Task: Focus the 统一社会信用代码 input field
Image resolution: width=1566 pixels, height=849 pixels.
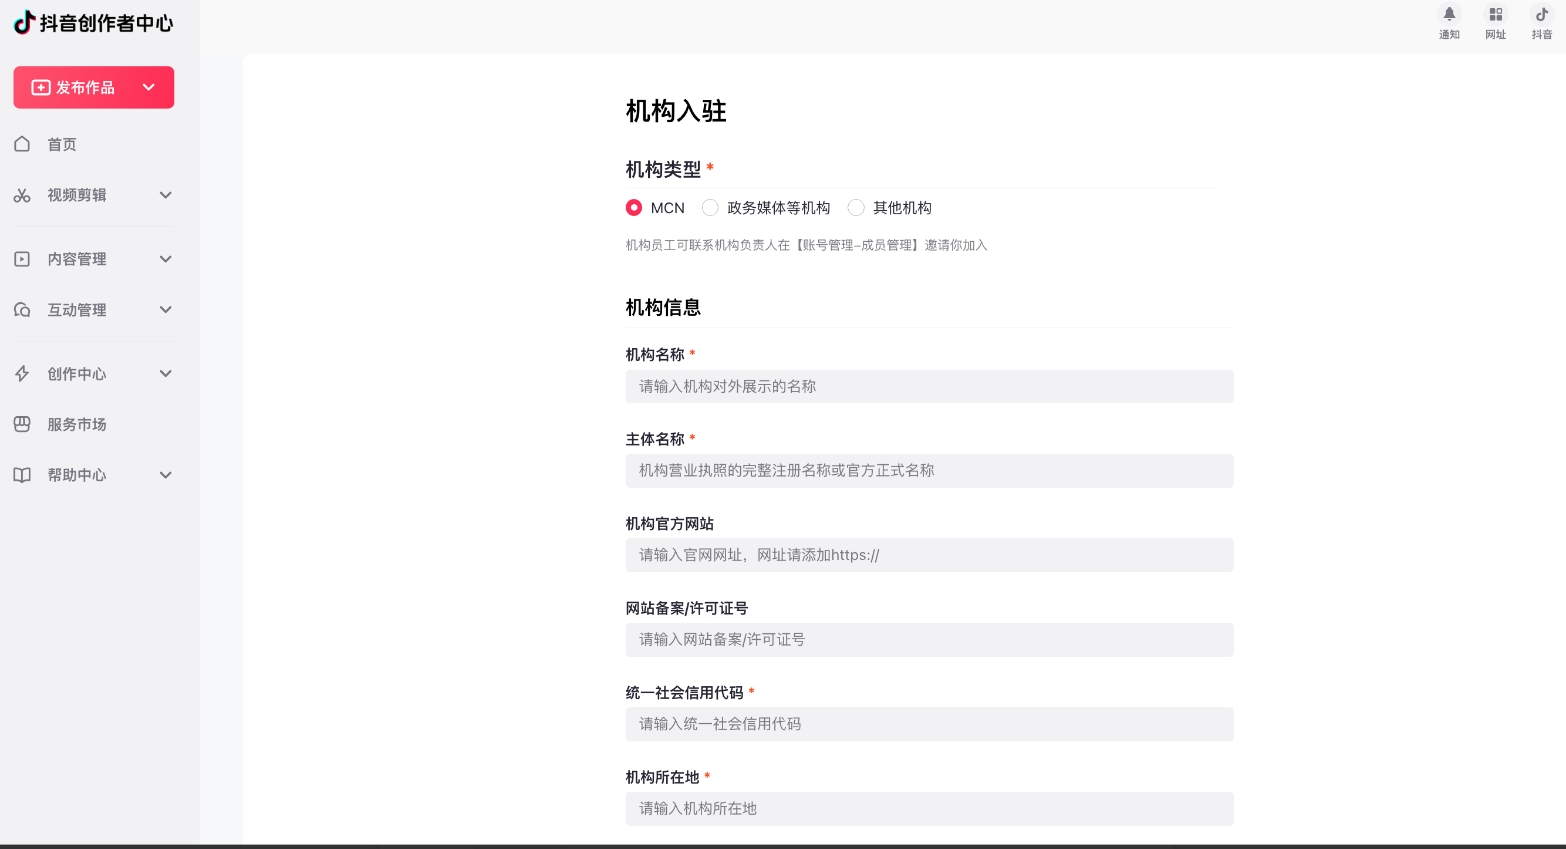Action: (x=929, y=724)
